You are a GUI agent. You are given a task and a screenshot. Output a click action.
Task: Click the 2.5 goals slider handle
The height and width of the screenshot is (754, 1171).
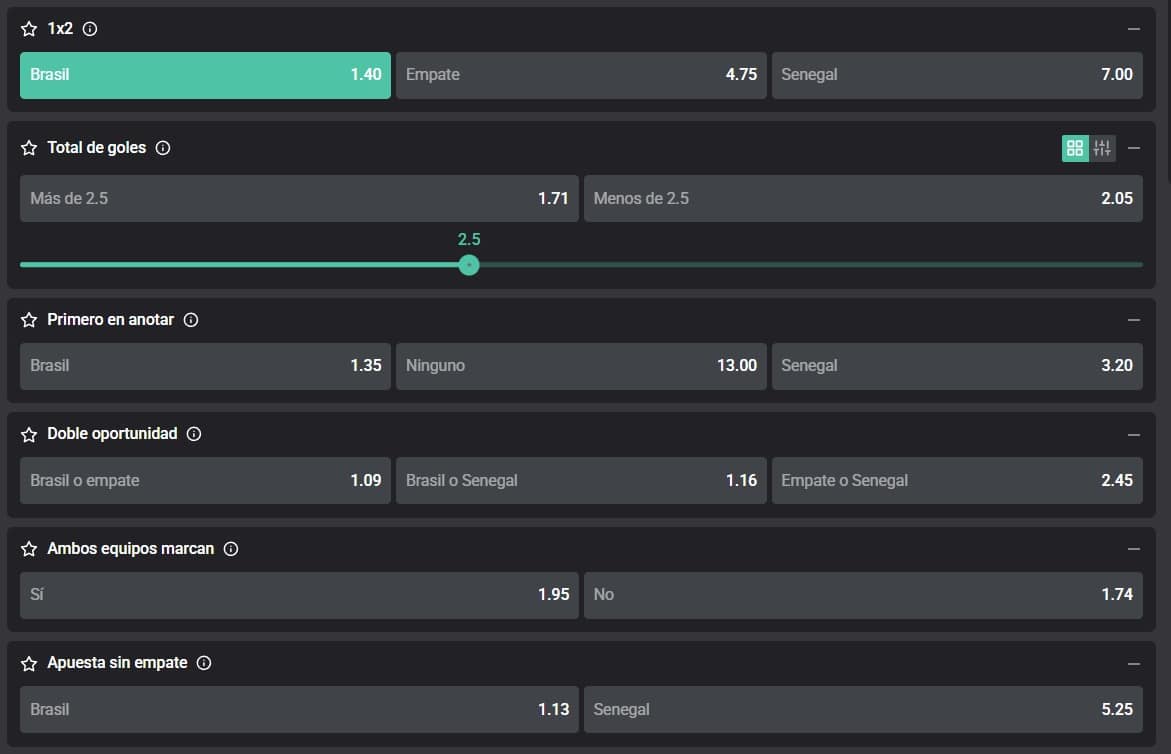(469, 265)
